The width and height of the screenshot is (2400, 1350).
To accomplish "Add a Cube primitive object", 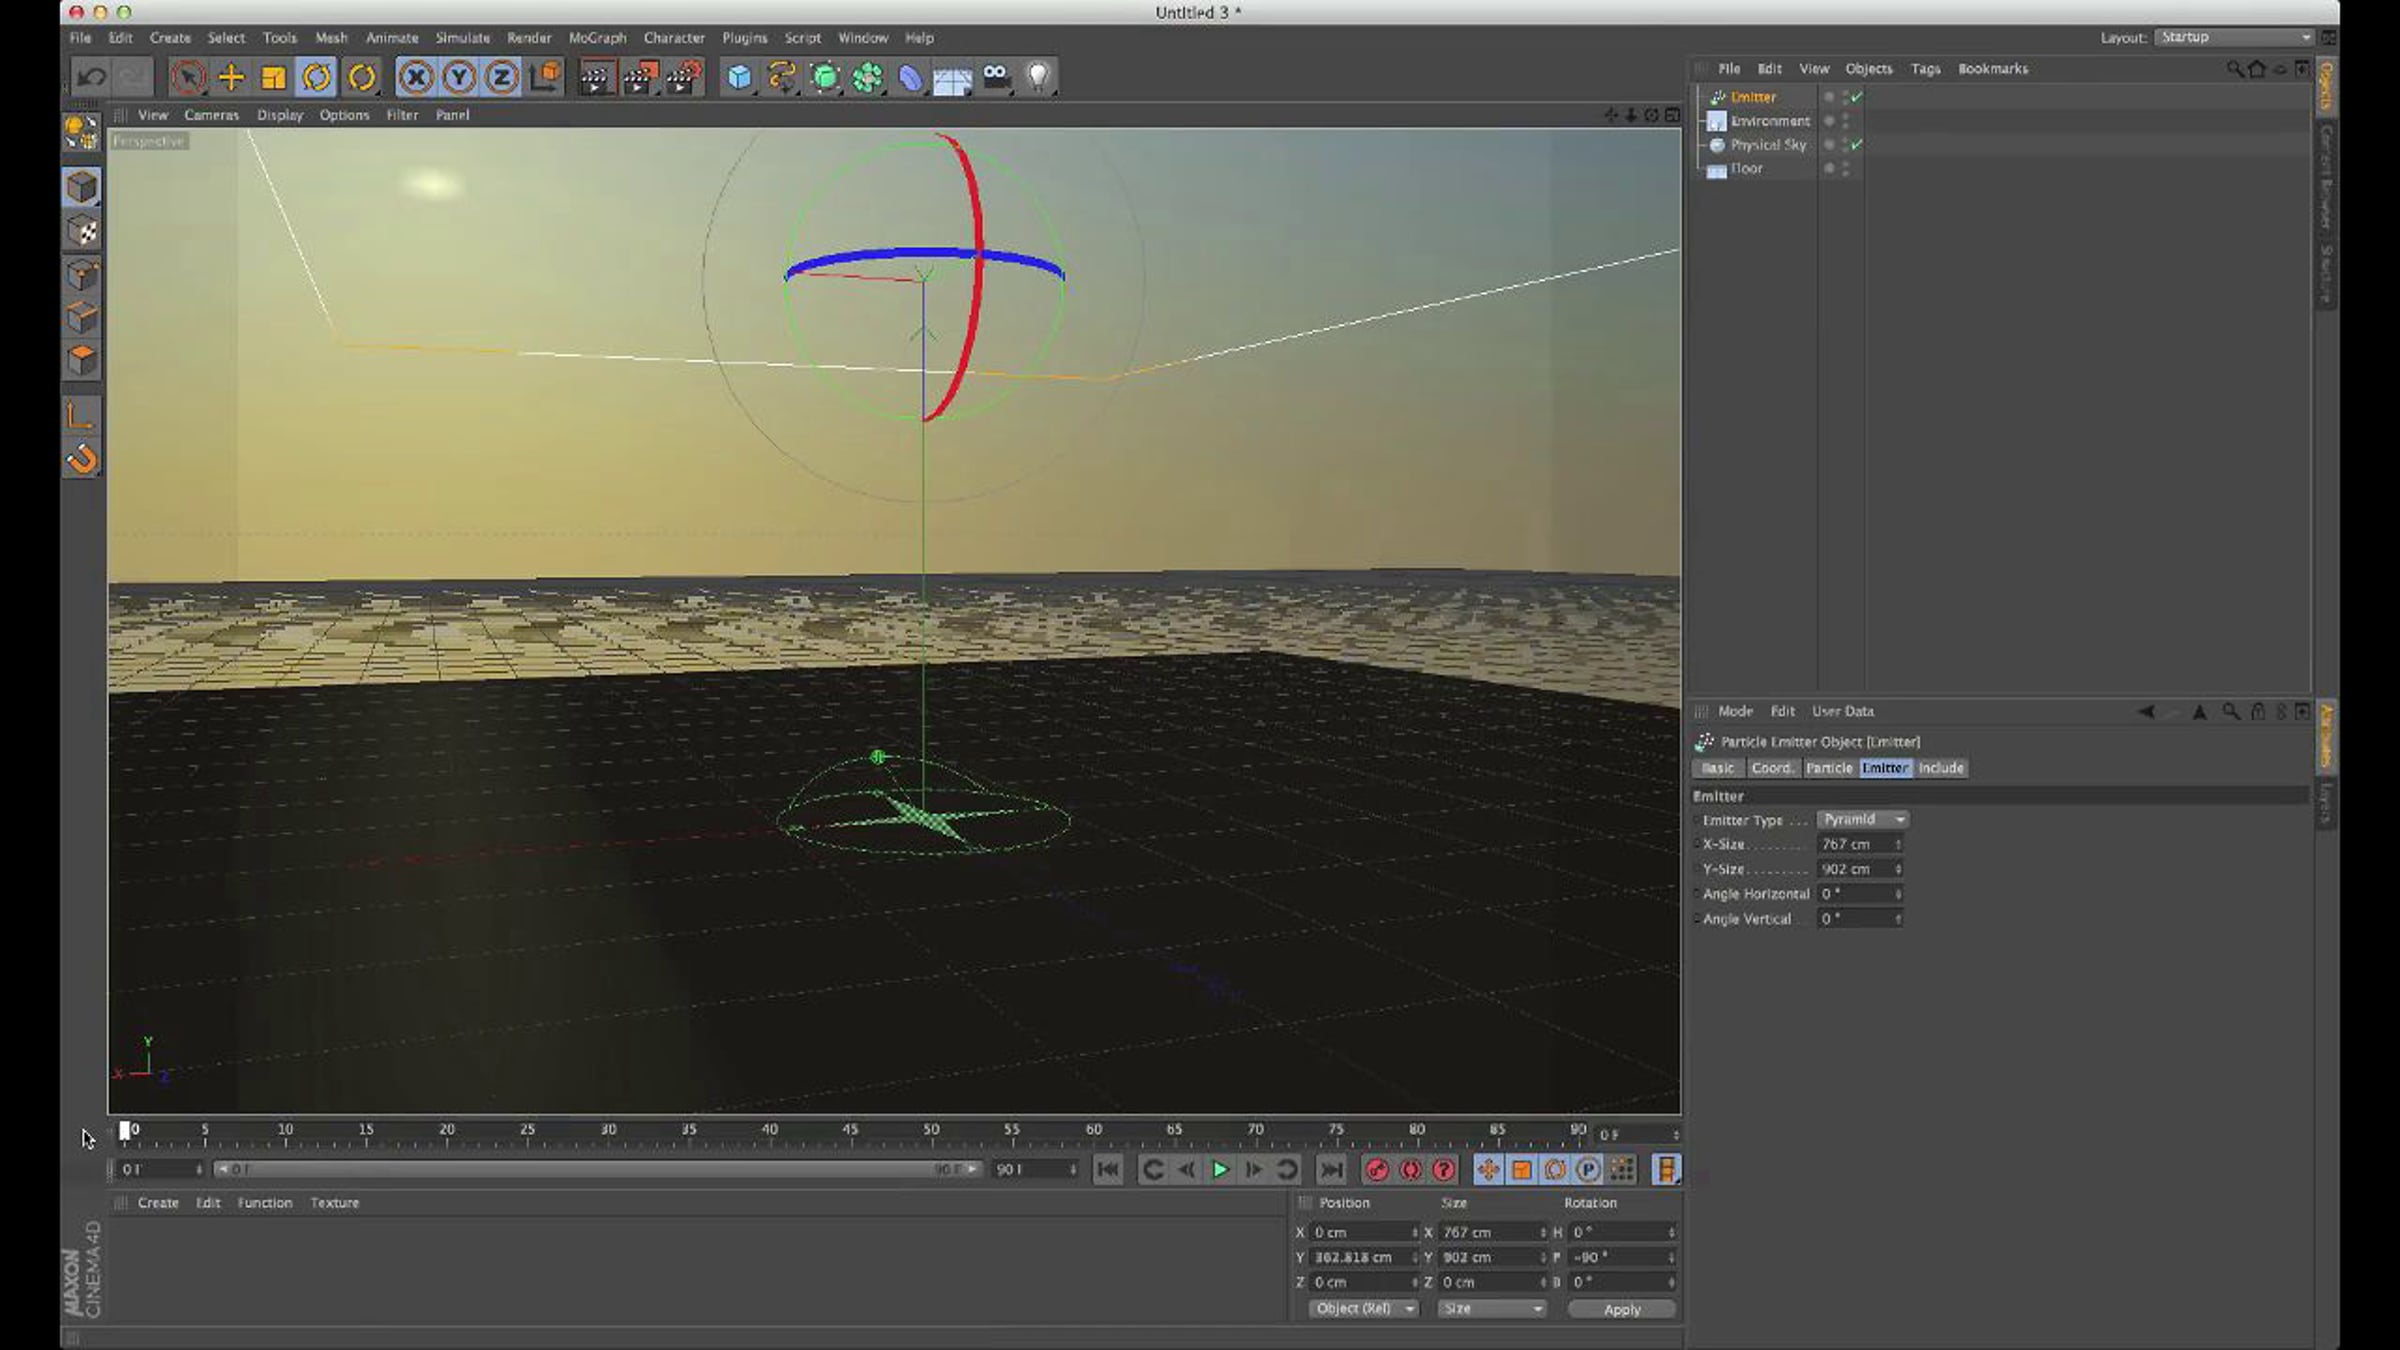I will click(x=739, y=77).
